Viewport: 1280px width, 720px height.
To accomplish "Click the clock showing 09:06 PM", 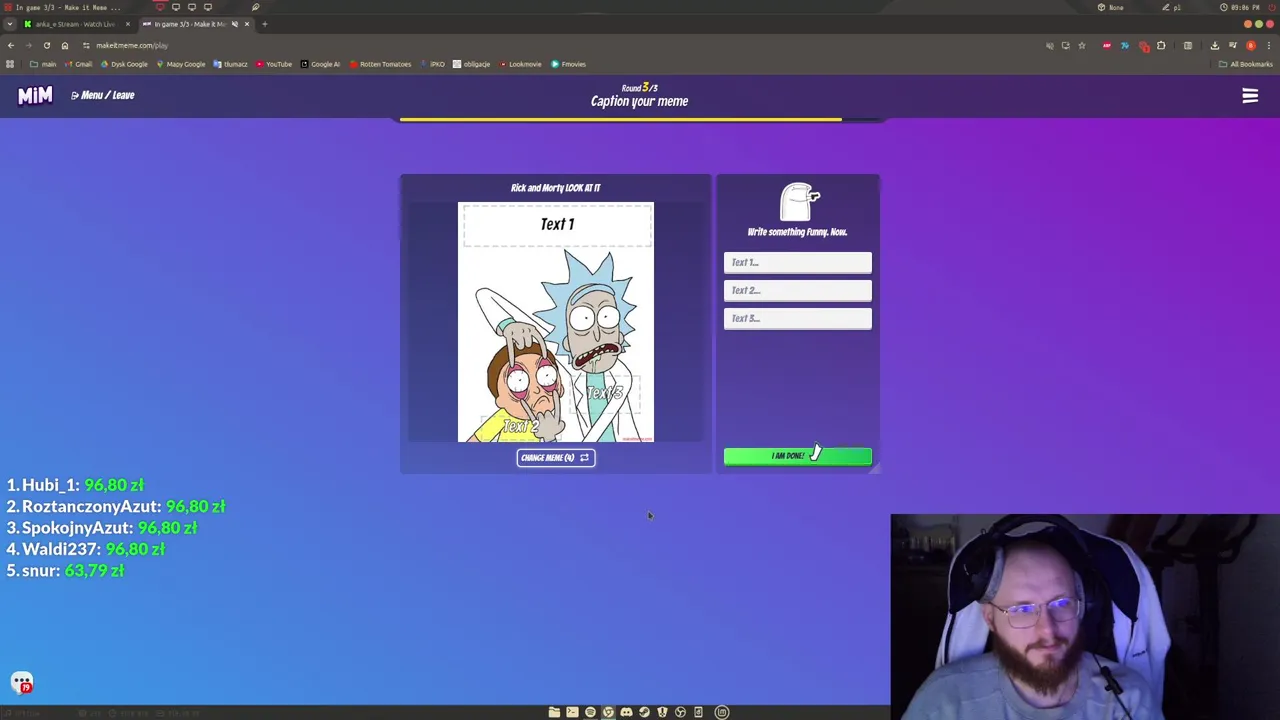I will pos(1238,7).
